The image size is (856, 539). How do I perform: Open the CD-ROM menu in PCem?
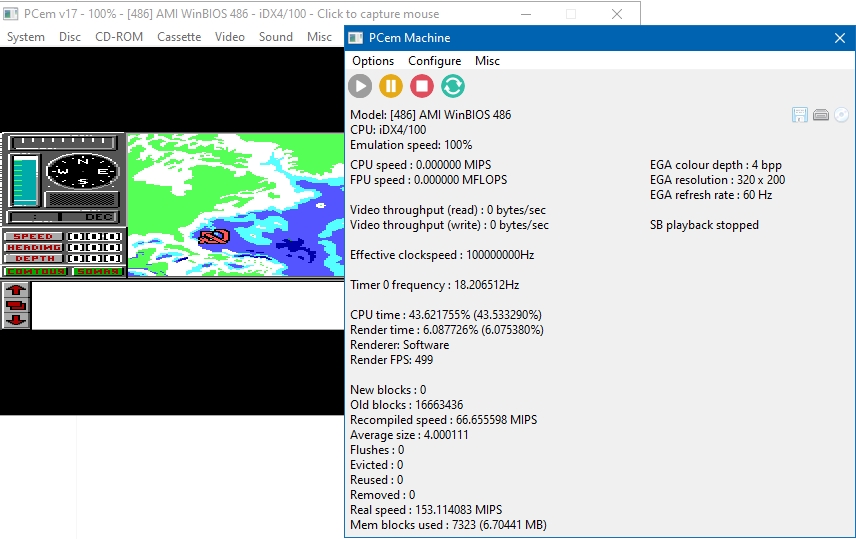click(x=119, y=37)
